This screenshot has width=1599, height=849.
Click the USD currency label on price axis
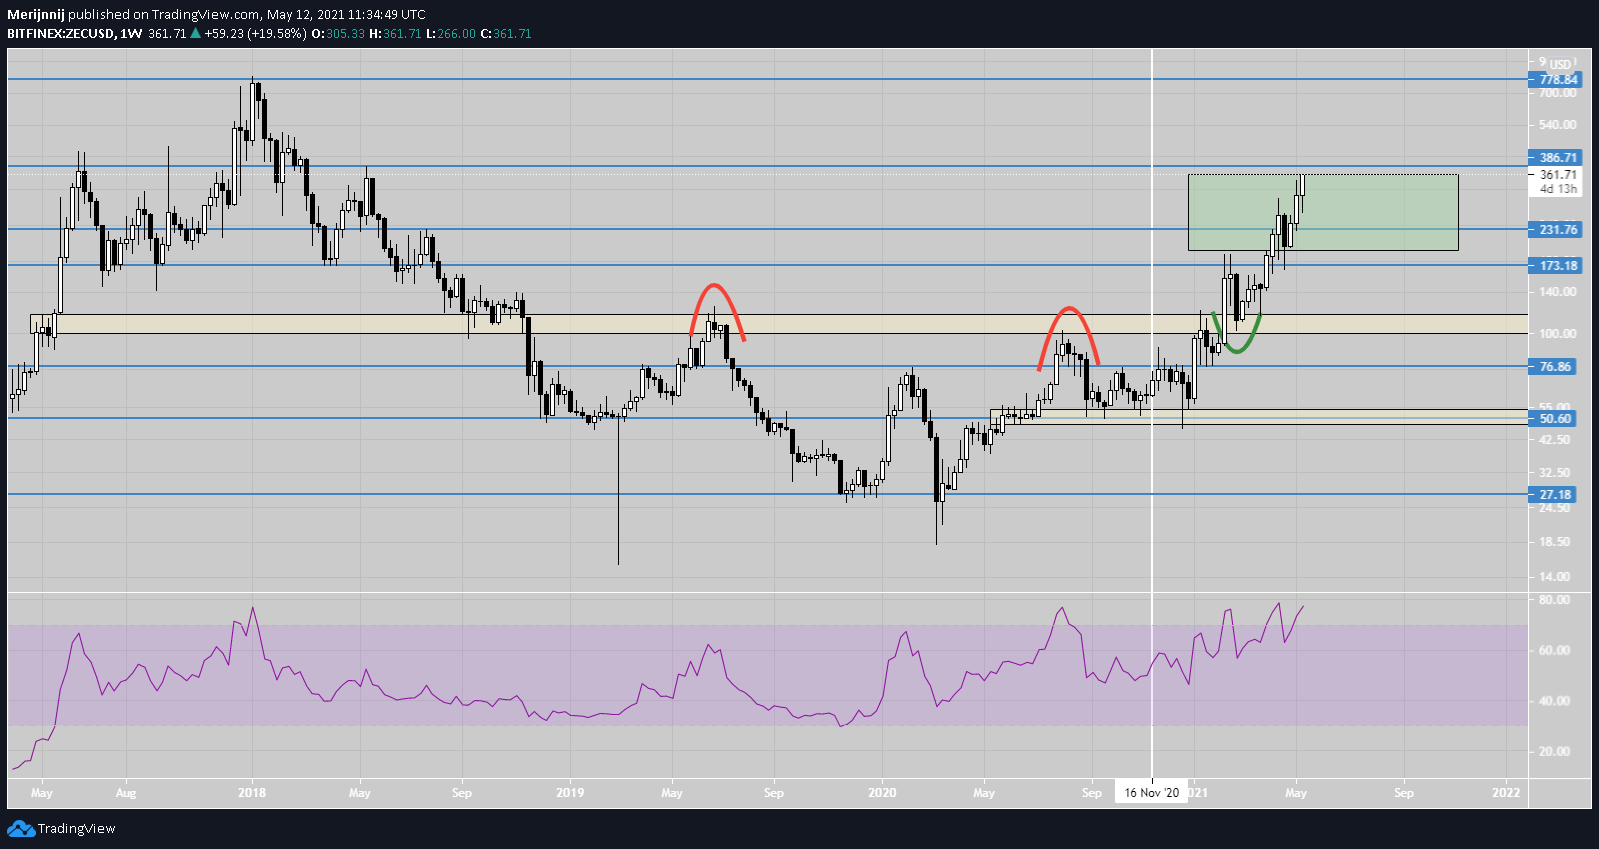[x=1561, y=64]
